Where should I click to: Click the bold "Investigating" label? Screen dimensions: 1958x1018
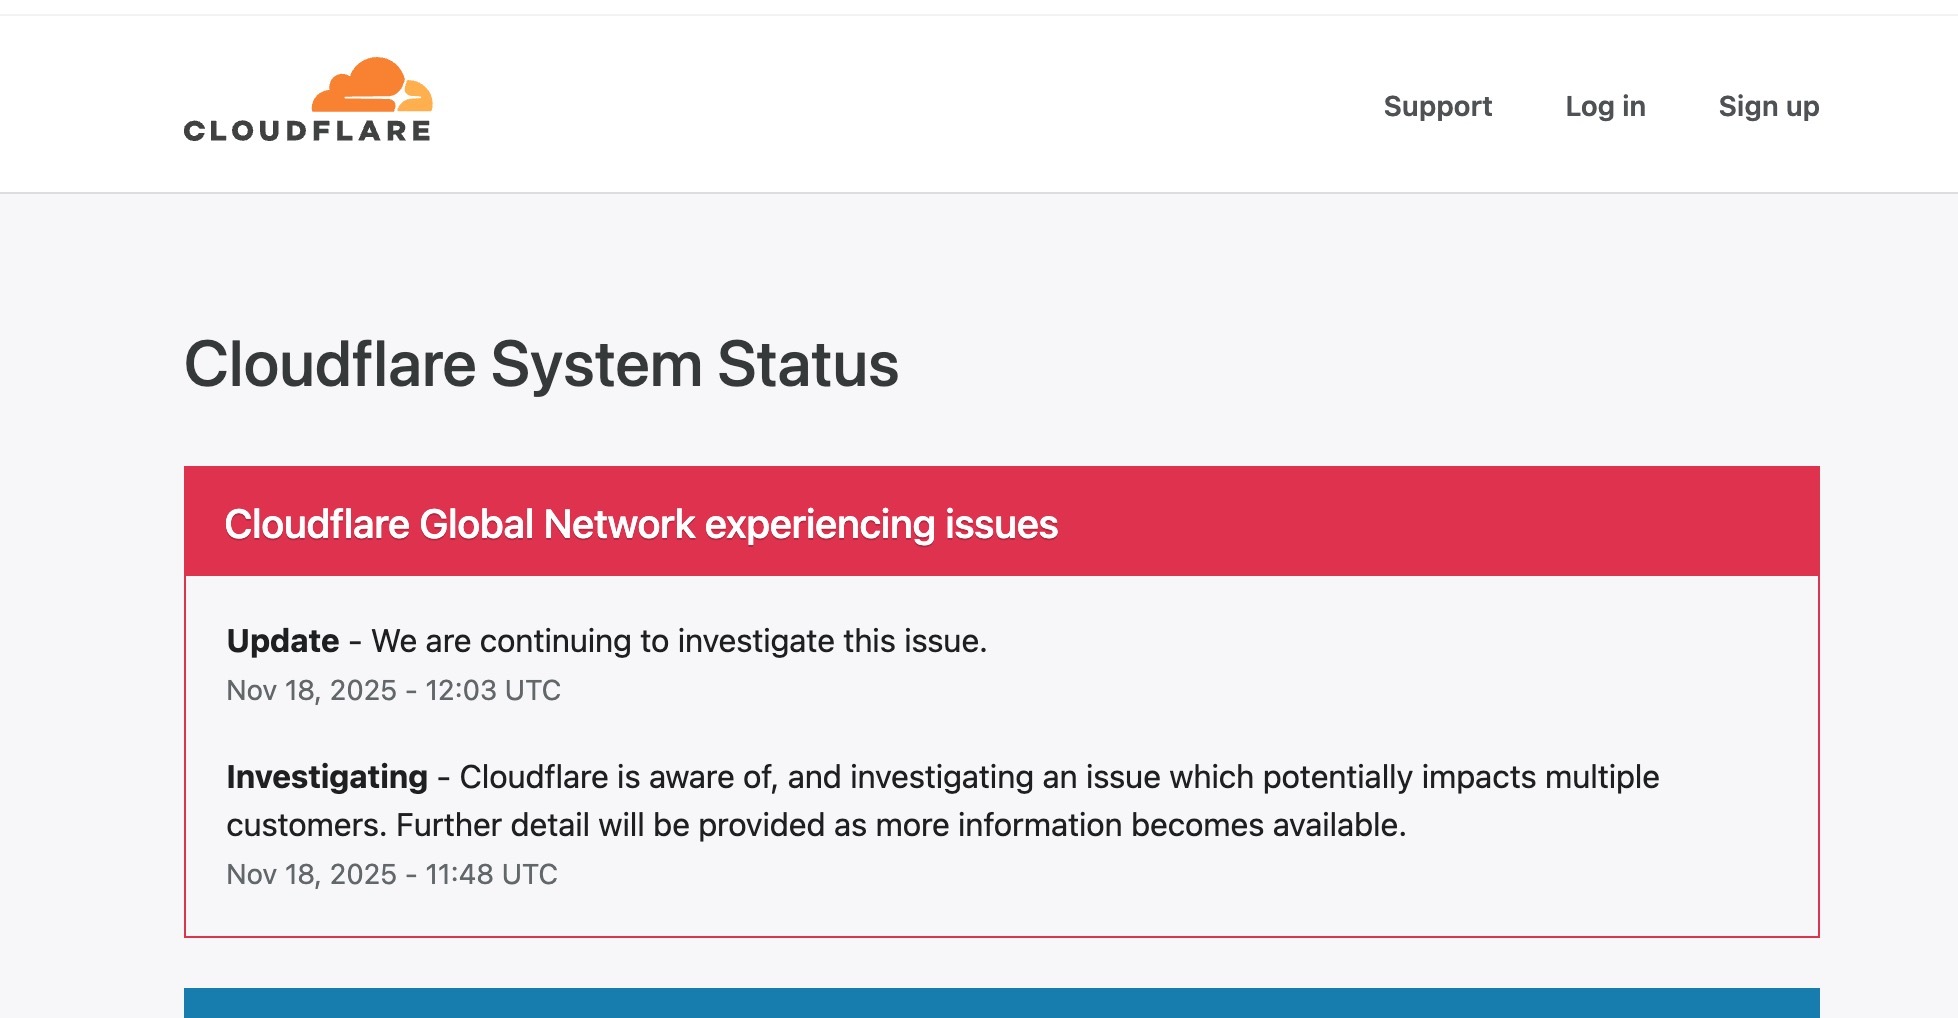pos(327,777)
